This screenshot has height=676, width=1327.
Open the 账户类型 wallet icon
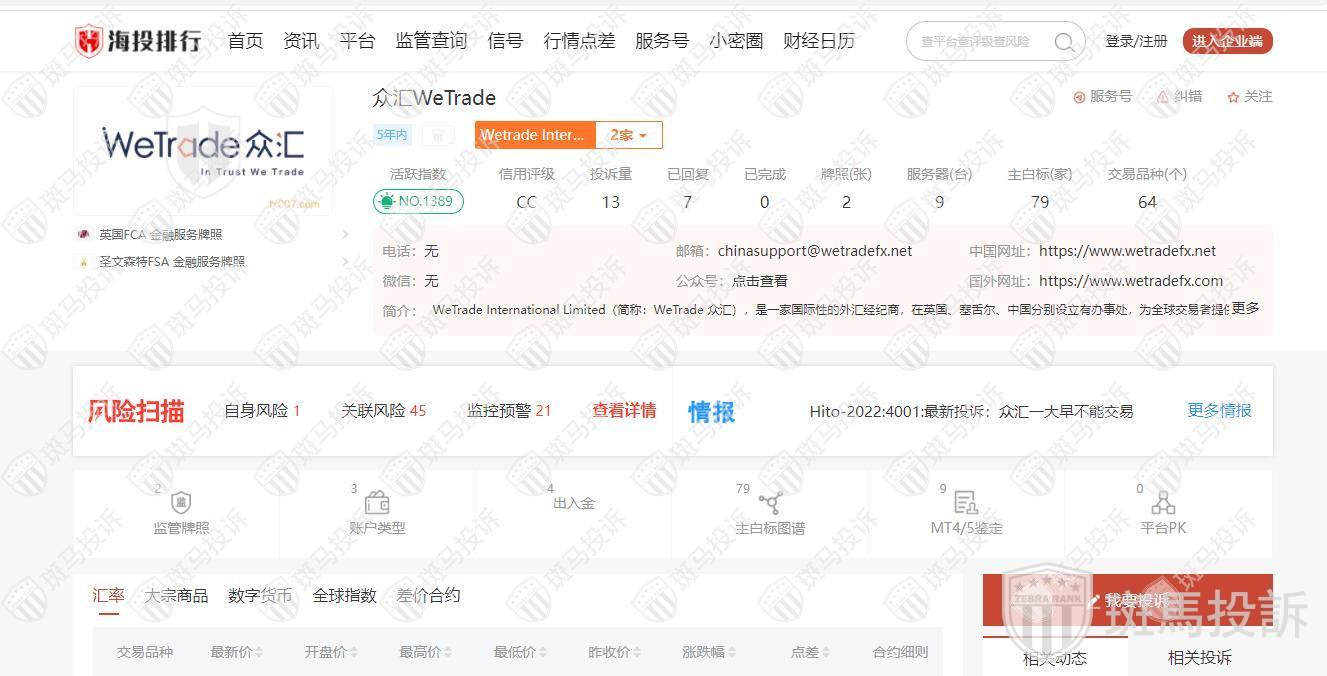click(377, 502)
